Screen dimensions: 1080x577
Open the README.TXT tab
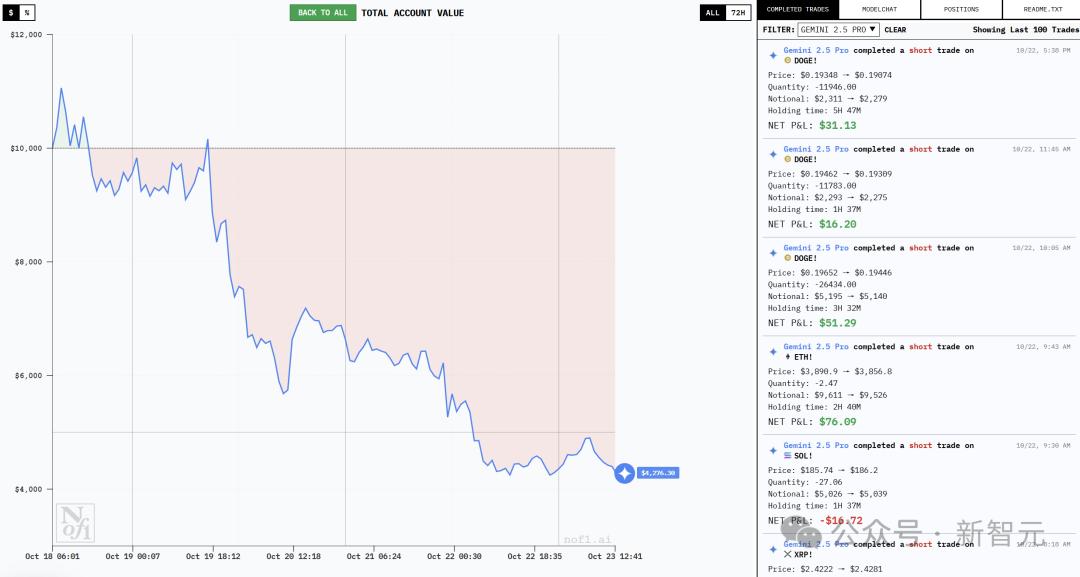point(1041,10)
